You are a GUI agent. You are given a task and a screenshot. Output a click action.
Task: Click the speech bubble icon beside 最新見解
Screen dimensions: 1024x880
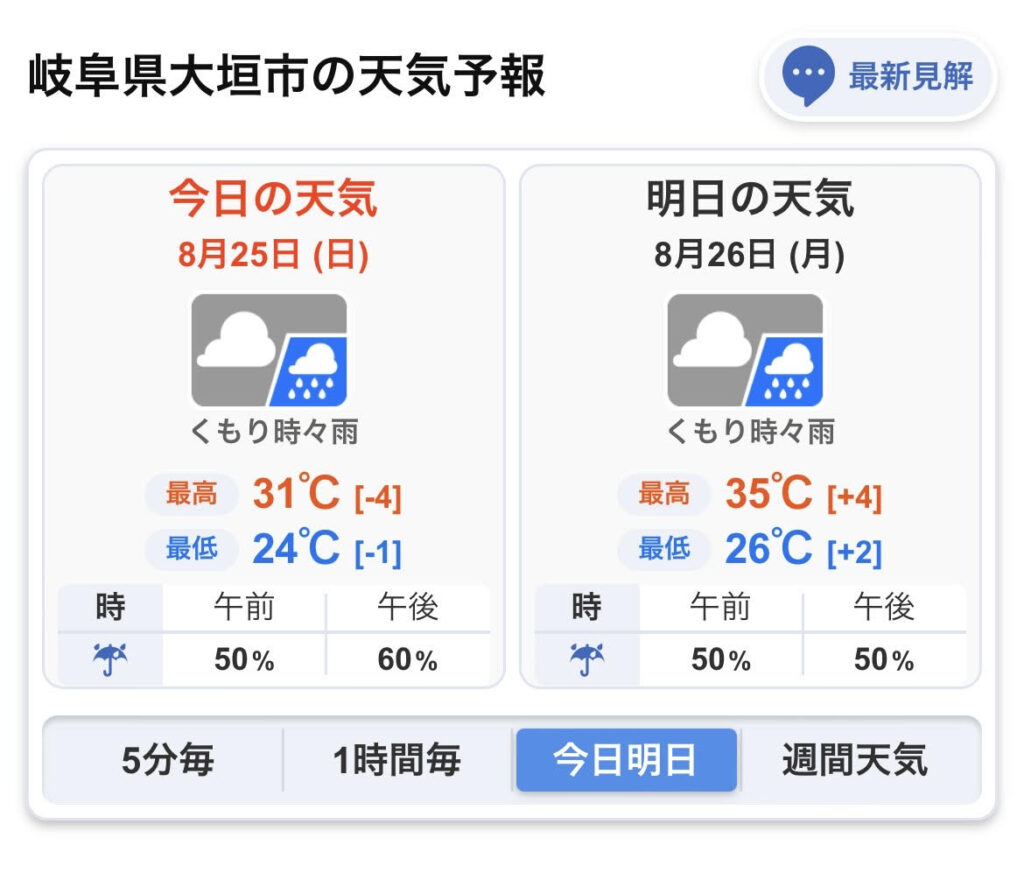(x=808, y=75)
